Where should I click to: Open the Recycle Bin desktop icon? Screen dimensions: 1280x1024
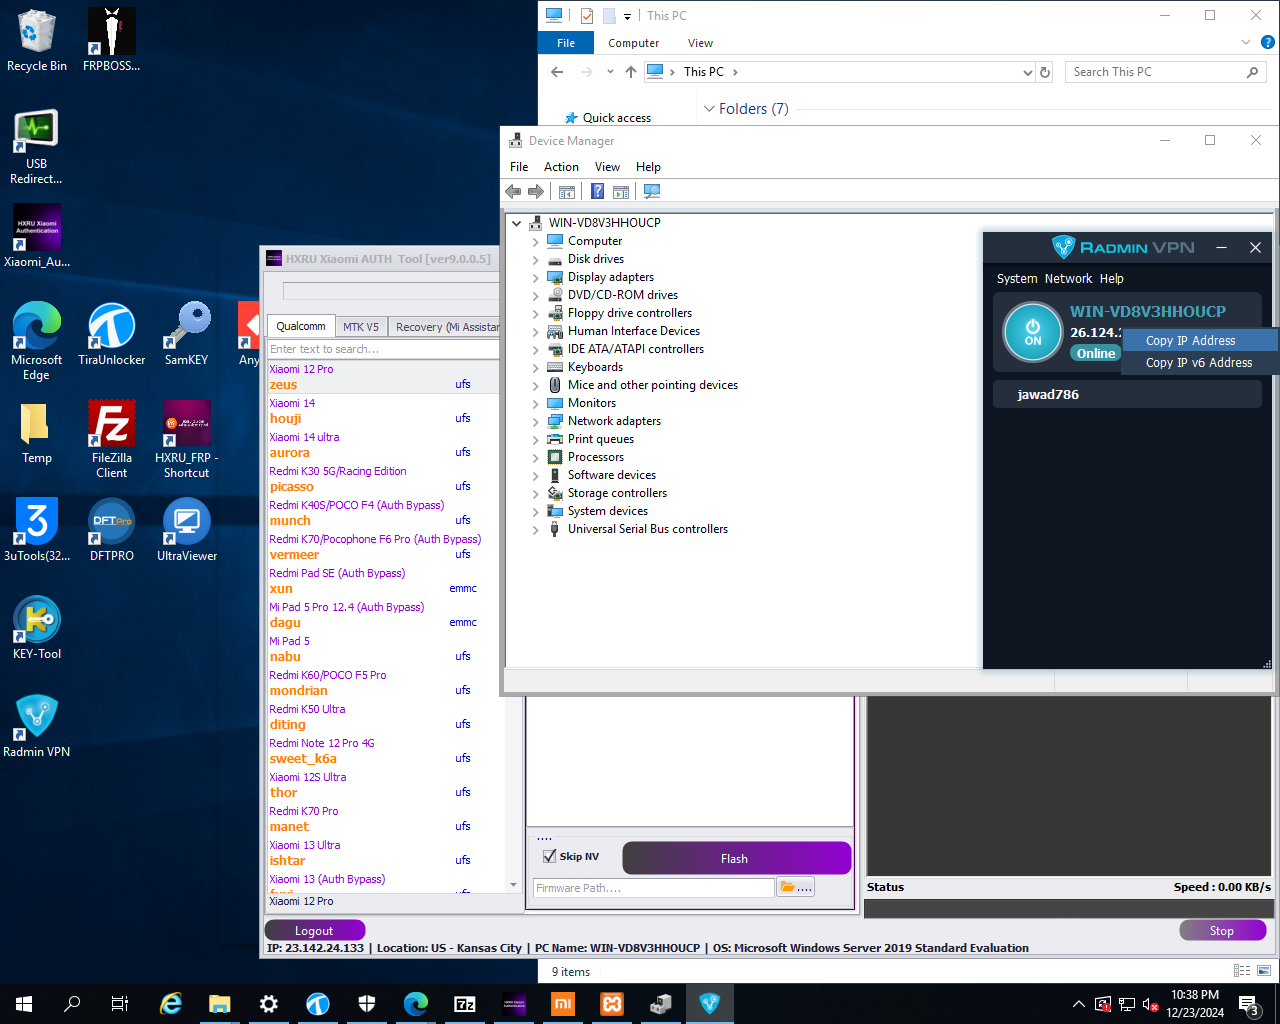tap(37, 41)
